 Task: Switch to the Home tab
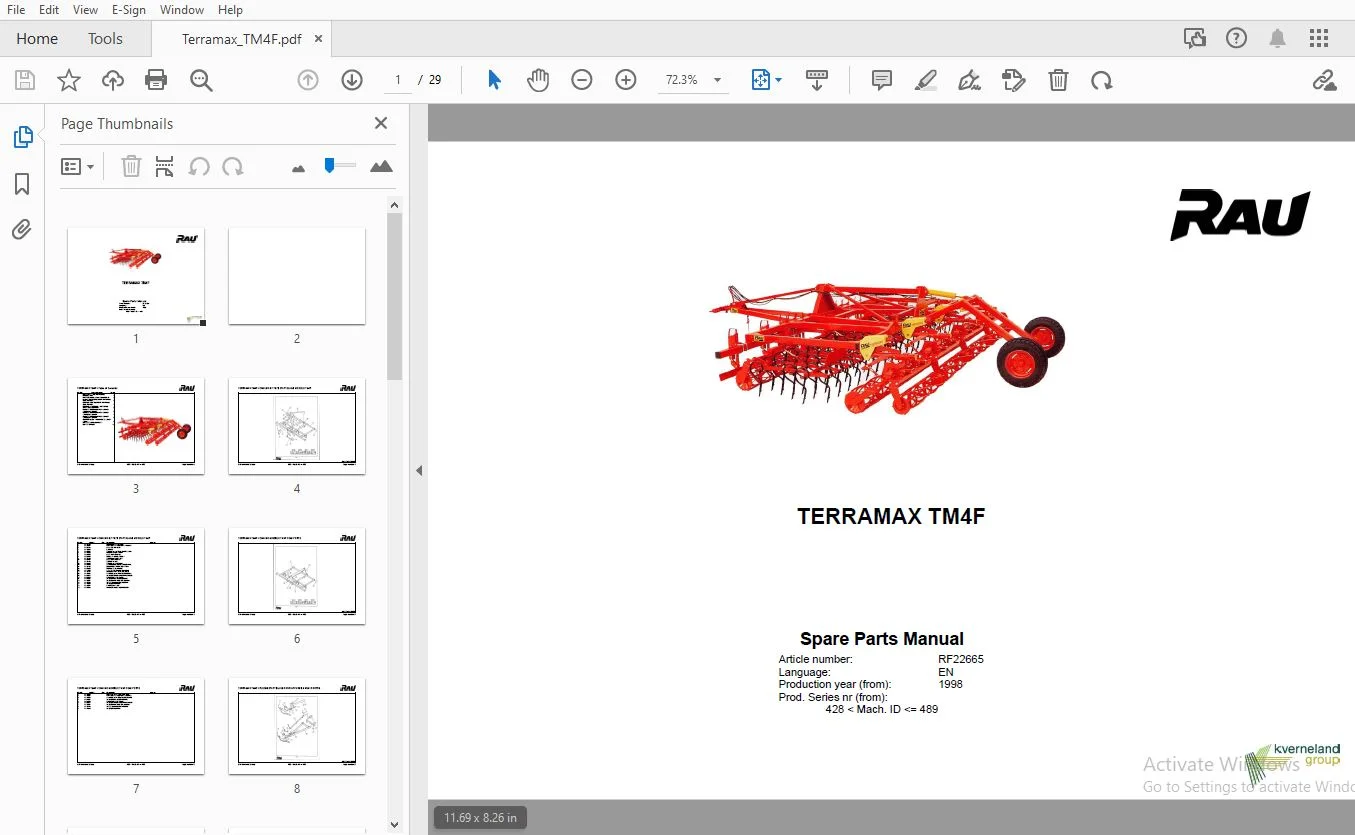(x=37, y=39)
